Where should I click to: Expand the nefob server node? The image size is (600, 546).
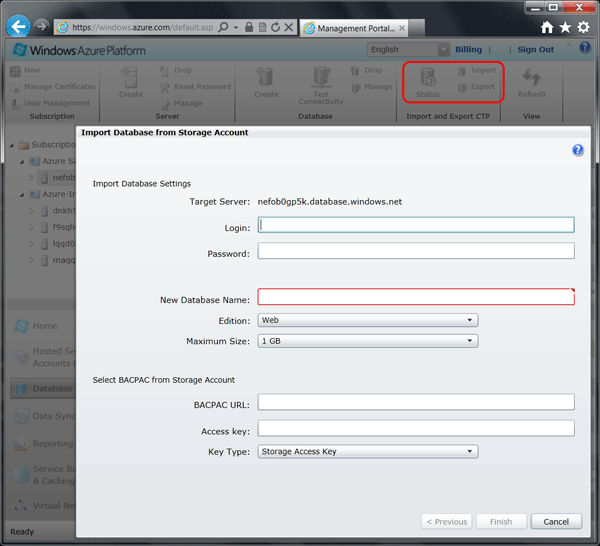click(x=32, y=178)
